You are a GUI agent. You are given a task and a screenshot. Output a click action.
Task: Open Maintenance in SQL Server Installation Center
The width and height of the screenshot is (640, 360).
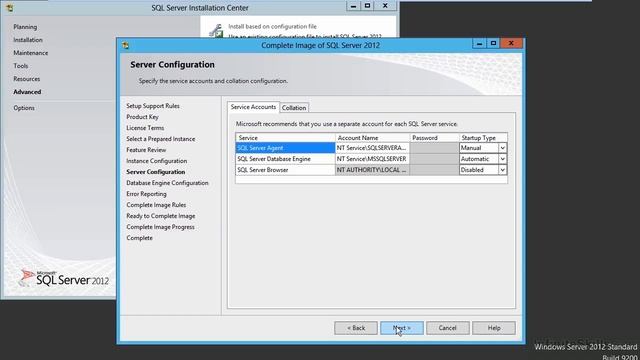tap(31, 53)
